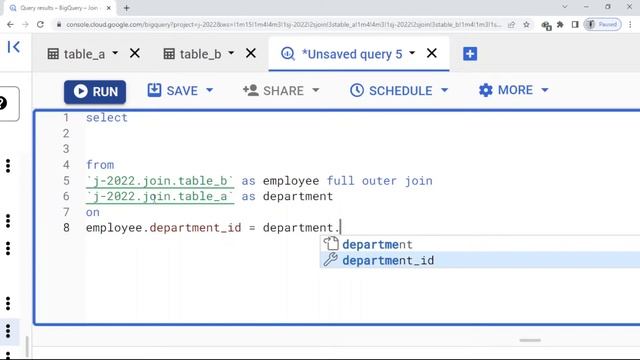Click the horizontal scrollbar handle below editor
Viewport: 640px width, 360px height.
530,340
